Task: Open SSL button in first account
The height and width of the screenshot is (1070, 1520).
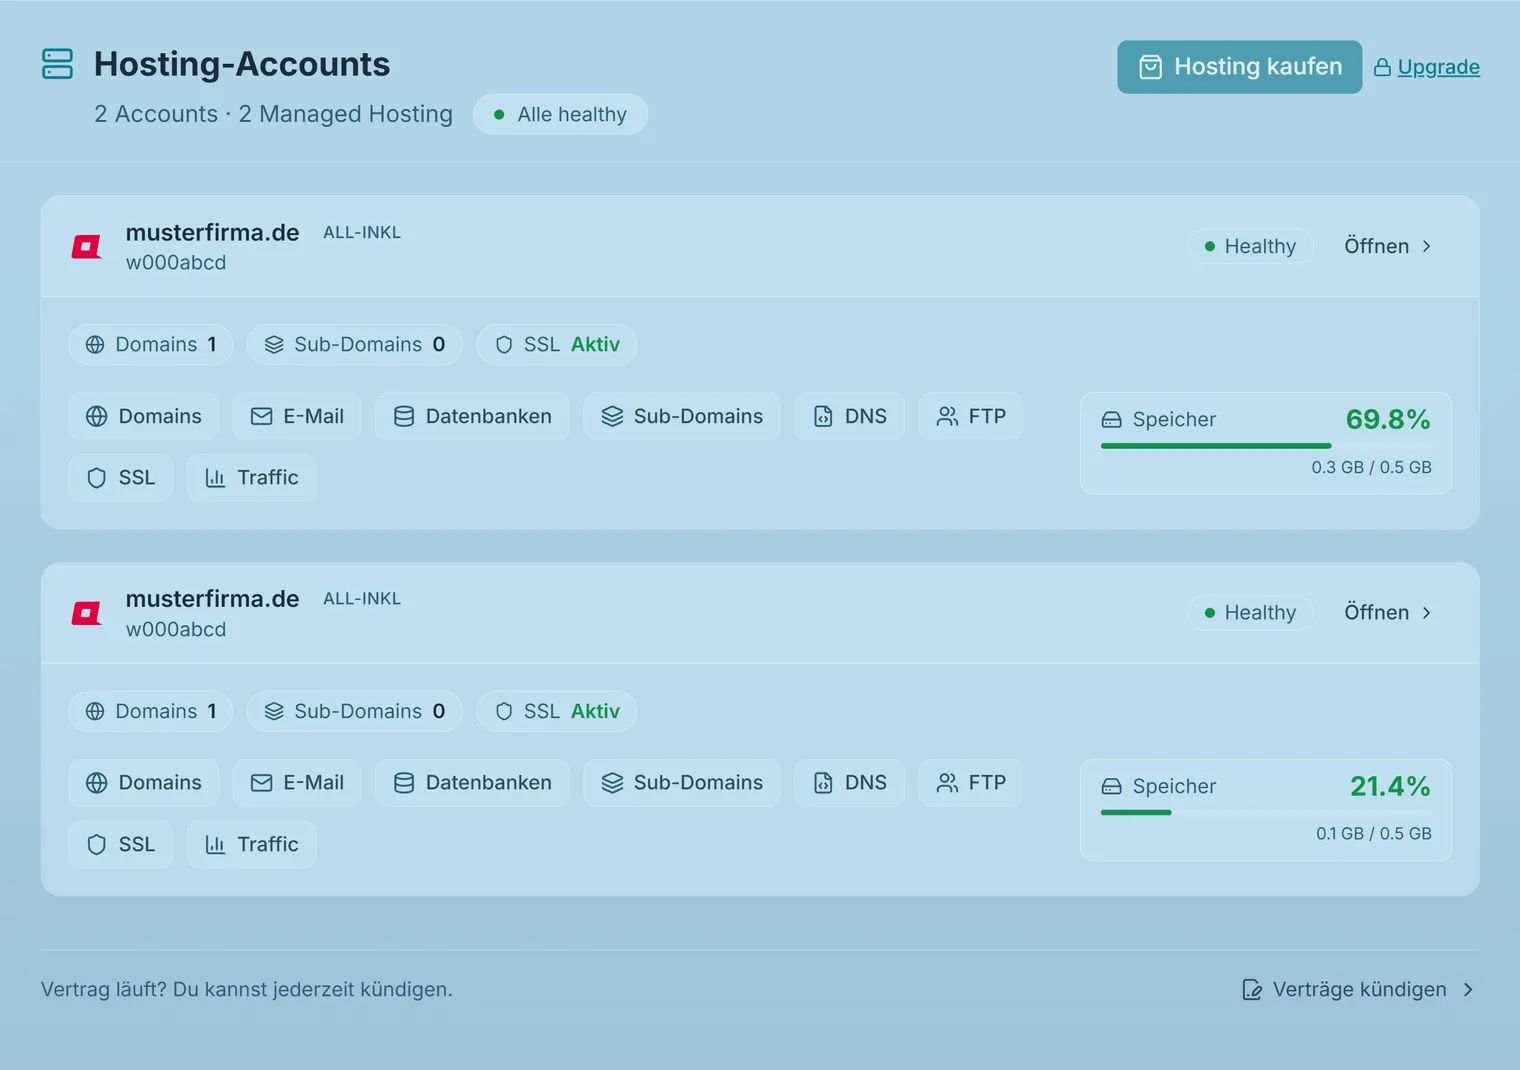Action: [x=121, y=478]
